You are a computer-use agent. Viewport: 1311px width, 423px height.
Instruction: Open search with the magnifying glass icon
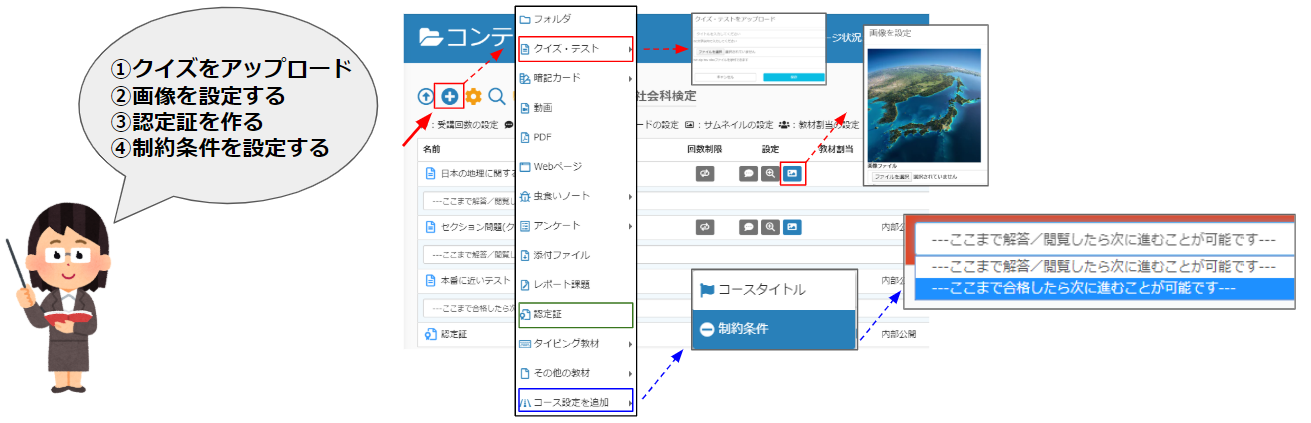click(496, 96)
